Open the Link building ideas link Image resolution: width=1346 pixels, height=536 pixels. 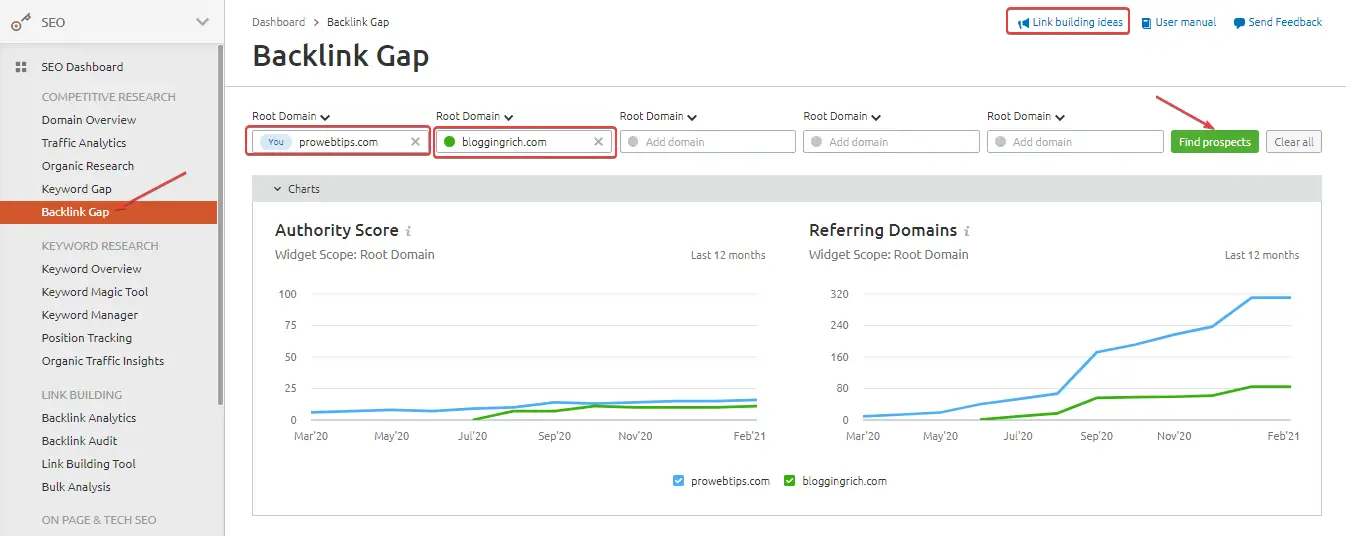pyautogui.click(x=1078, y=22)
